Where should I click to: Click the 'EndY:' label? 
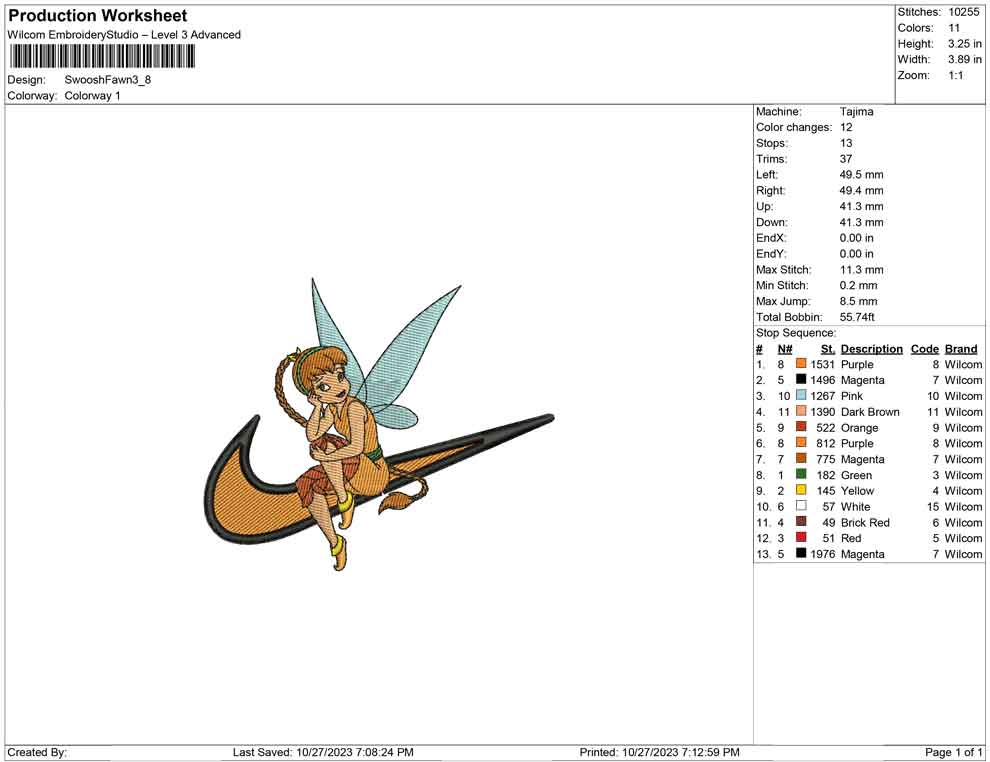click(x=771, y=254)
